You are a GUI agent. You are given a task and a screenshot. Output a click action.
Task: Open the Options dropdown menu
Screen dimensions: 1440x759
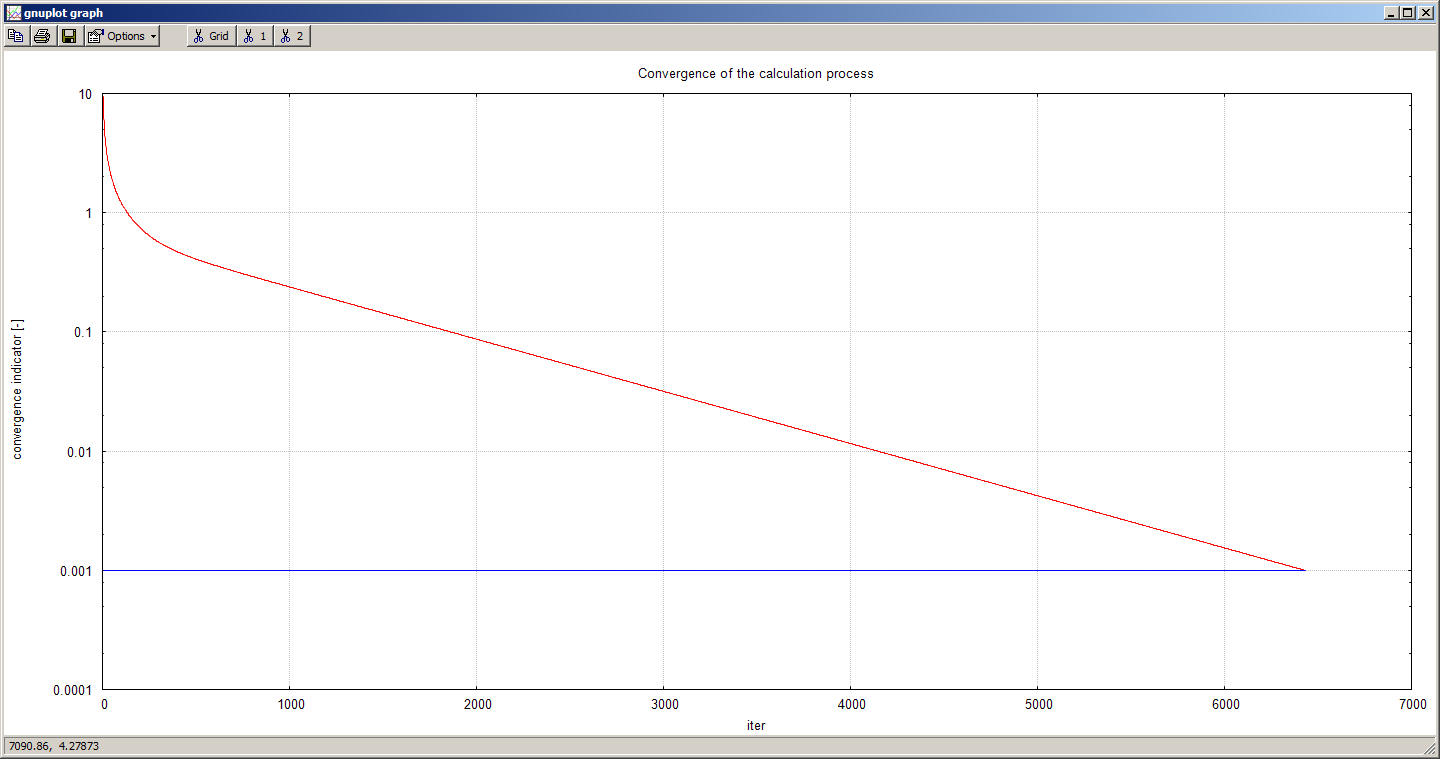122,36
